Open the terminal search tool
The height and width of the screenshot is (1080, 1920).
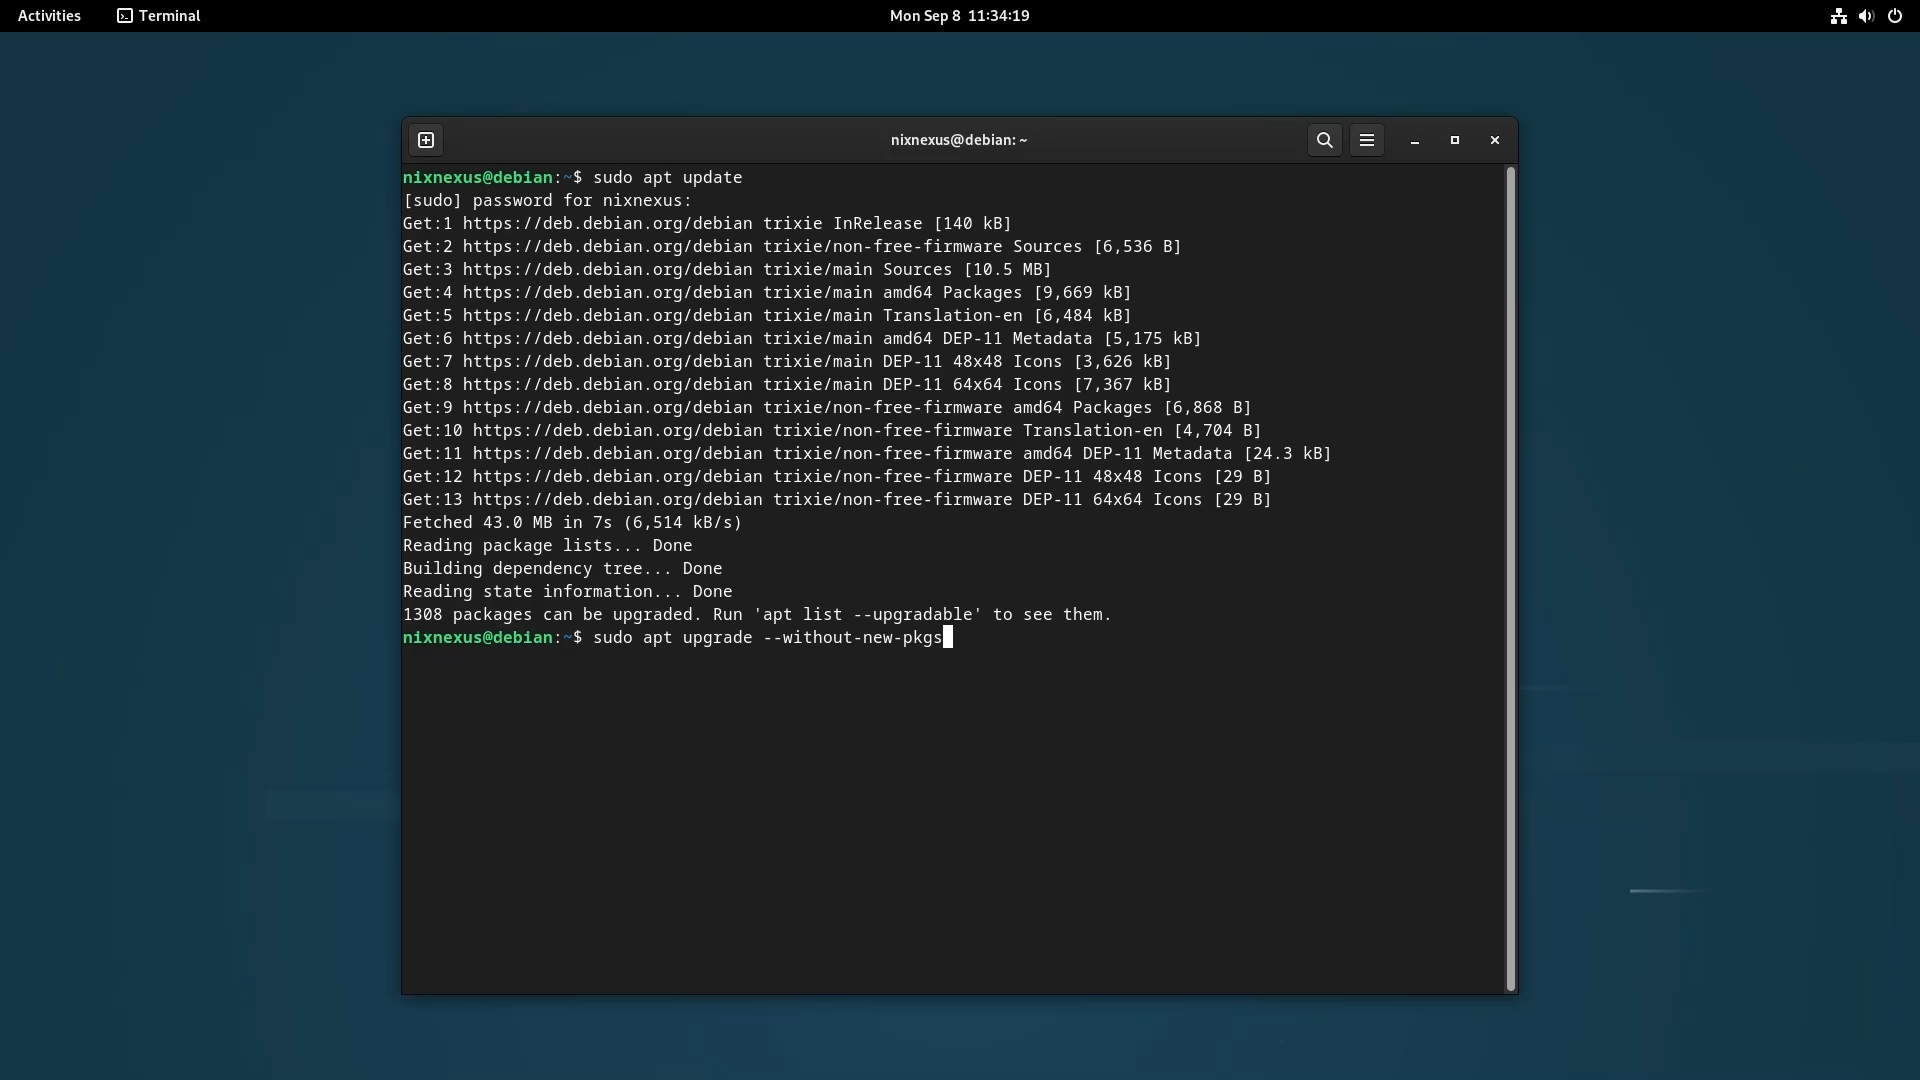[1324, 140]
